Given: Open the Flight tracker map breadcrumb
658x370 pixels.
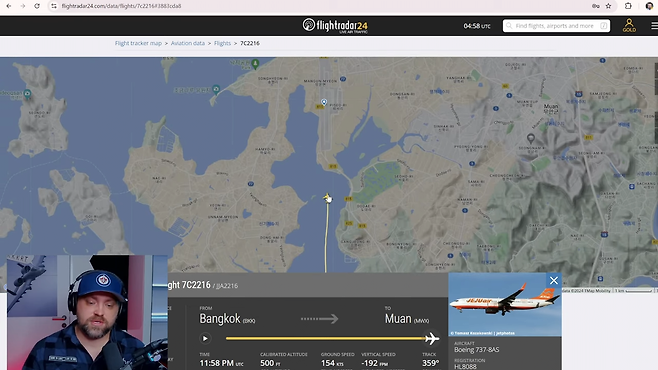Looking at the screenshot, I should click(138, 43).
